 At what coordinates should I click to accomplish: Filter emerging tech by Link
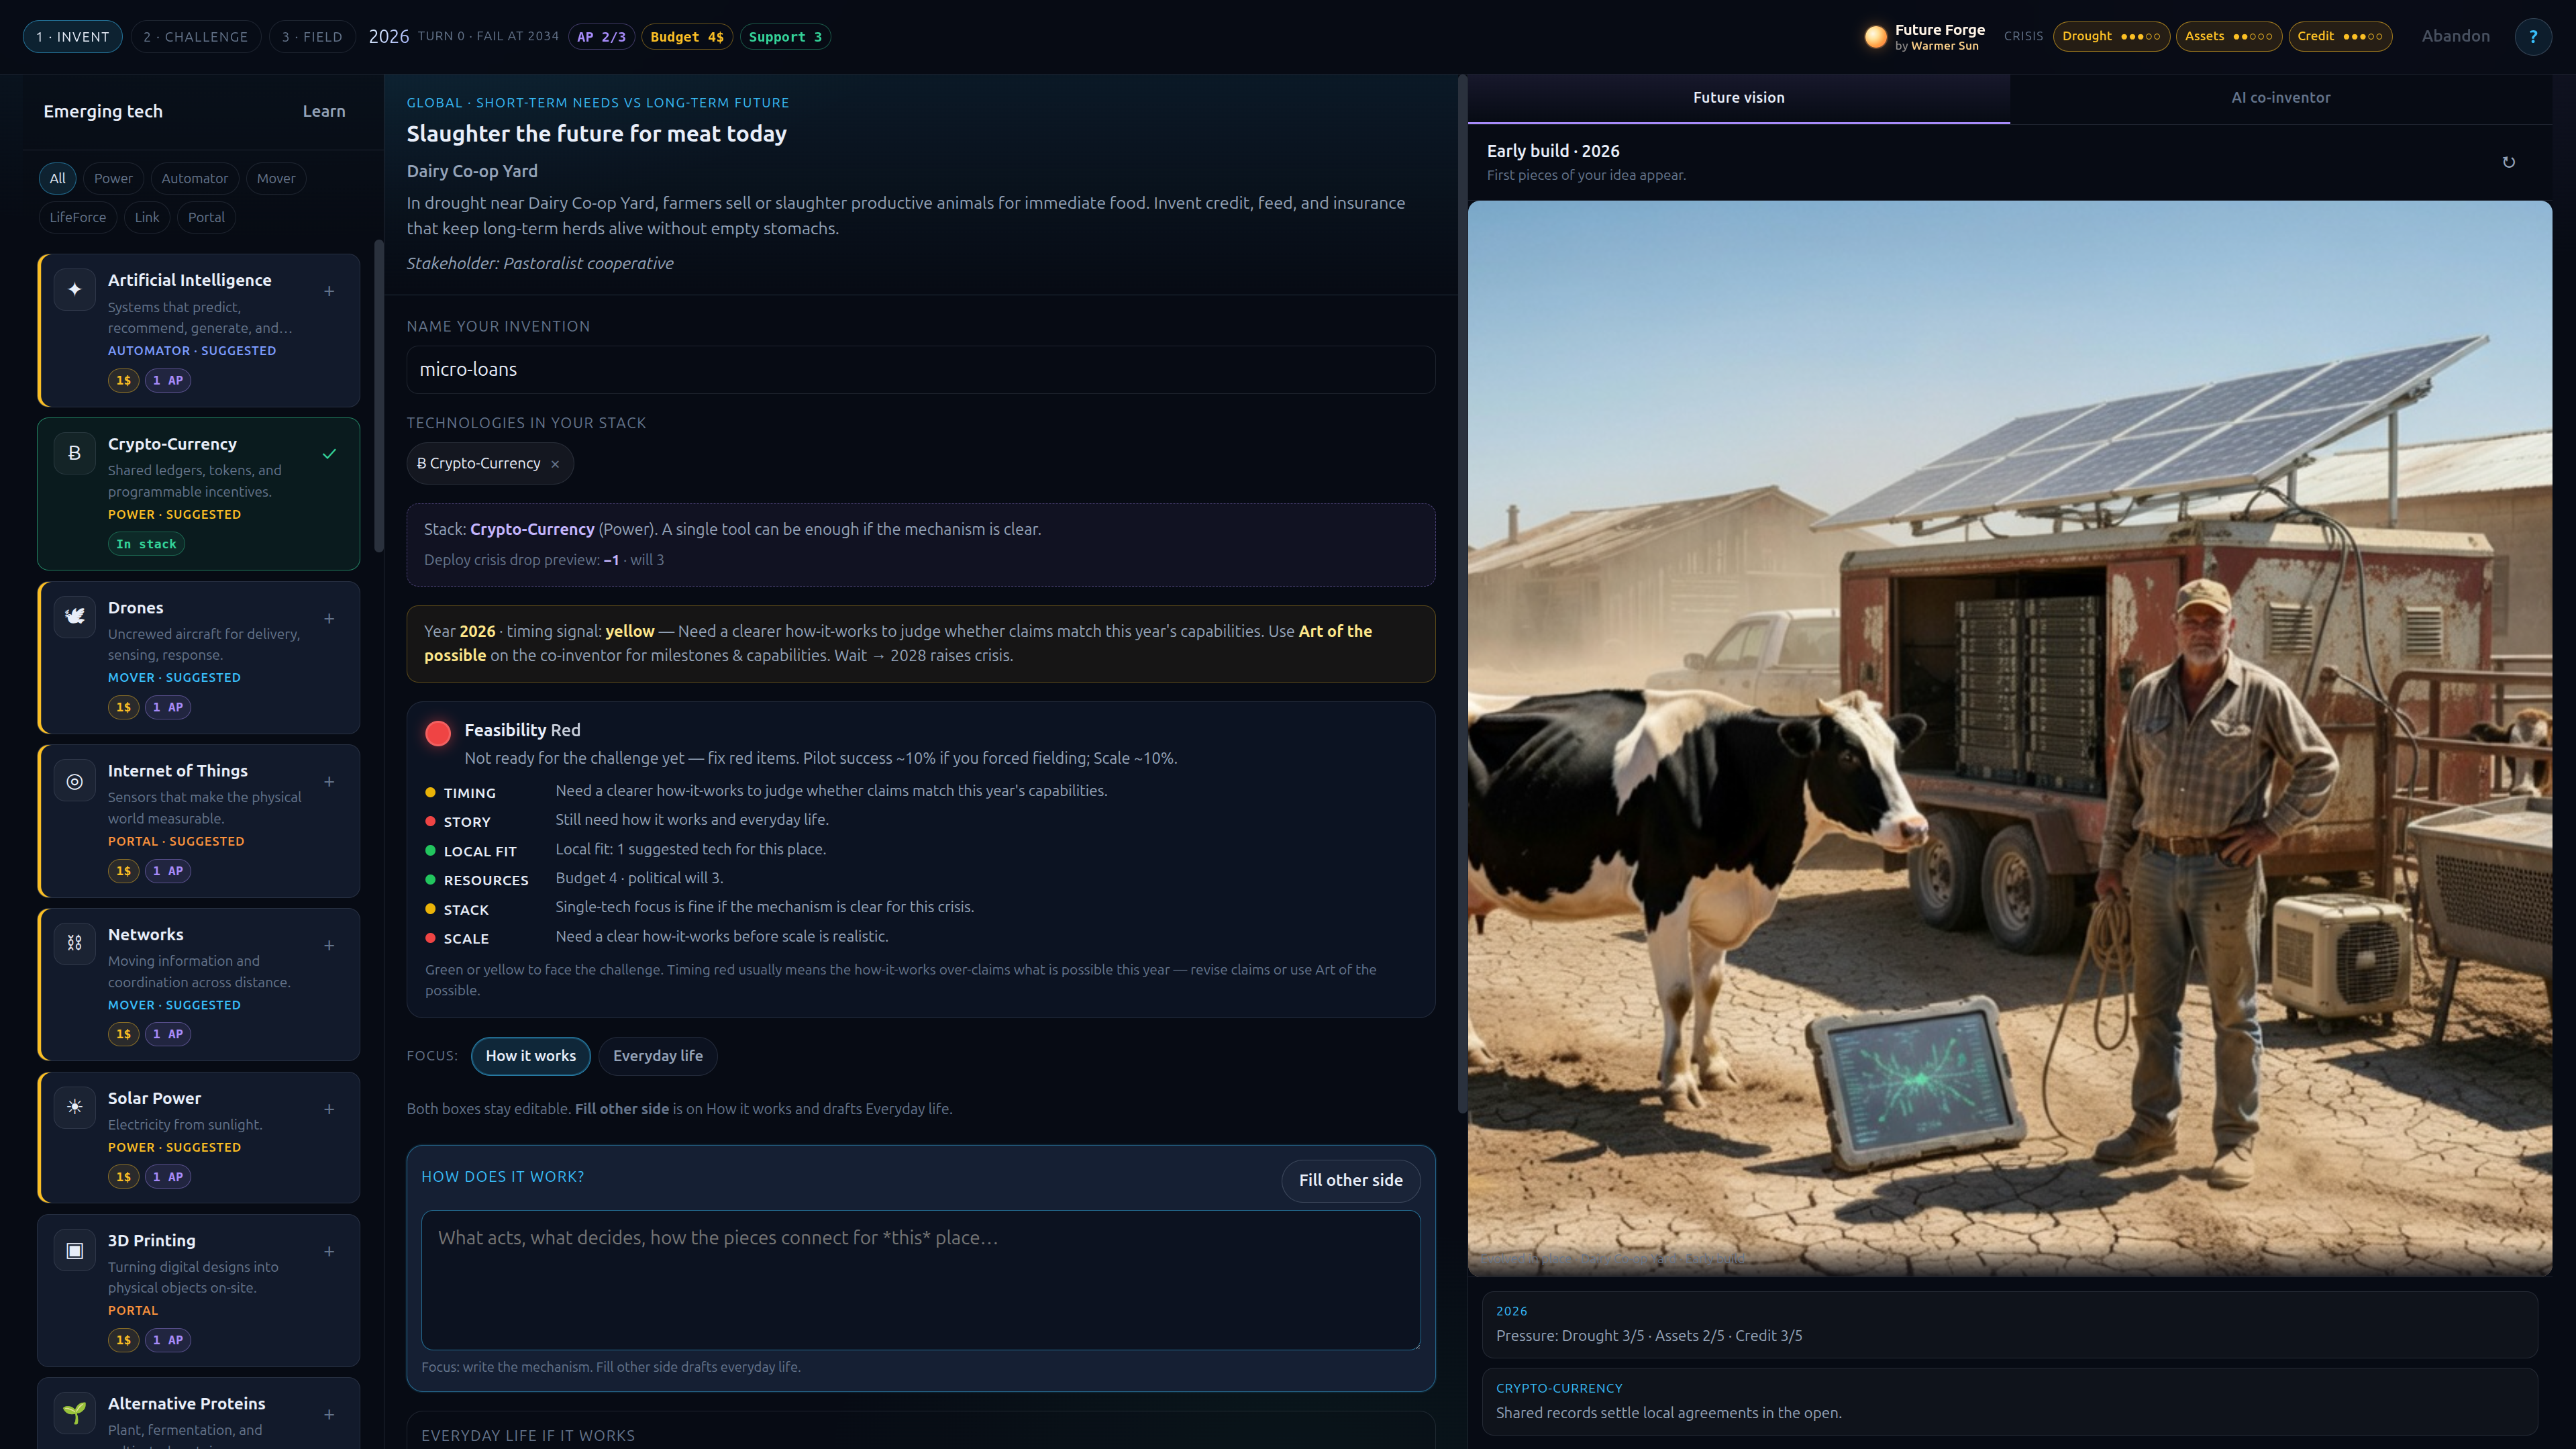(x=147, y=217)
